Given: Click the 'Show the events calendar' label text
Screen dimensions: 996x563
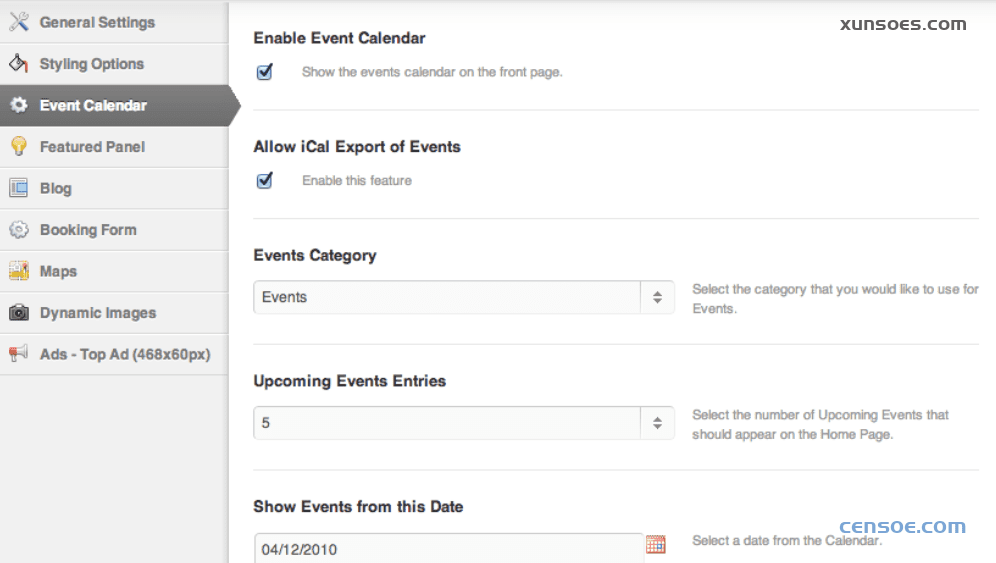Looking at the screenshot, I should [432, 72].
